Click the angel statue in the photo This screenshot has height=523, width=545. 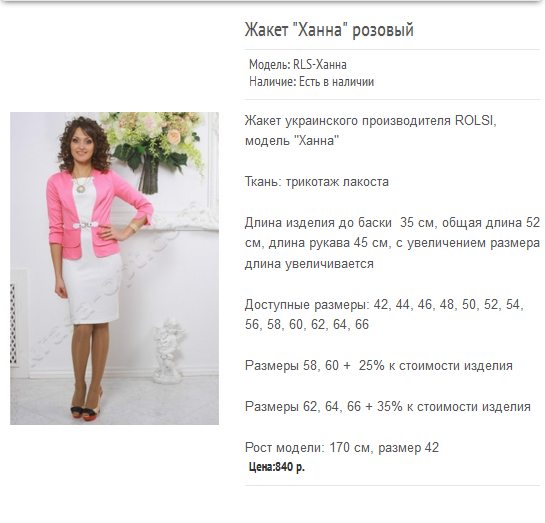click(x=169, y=350)
